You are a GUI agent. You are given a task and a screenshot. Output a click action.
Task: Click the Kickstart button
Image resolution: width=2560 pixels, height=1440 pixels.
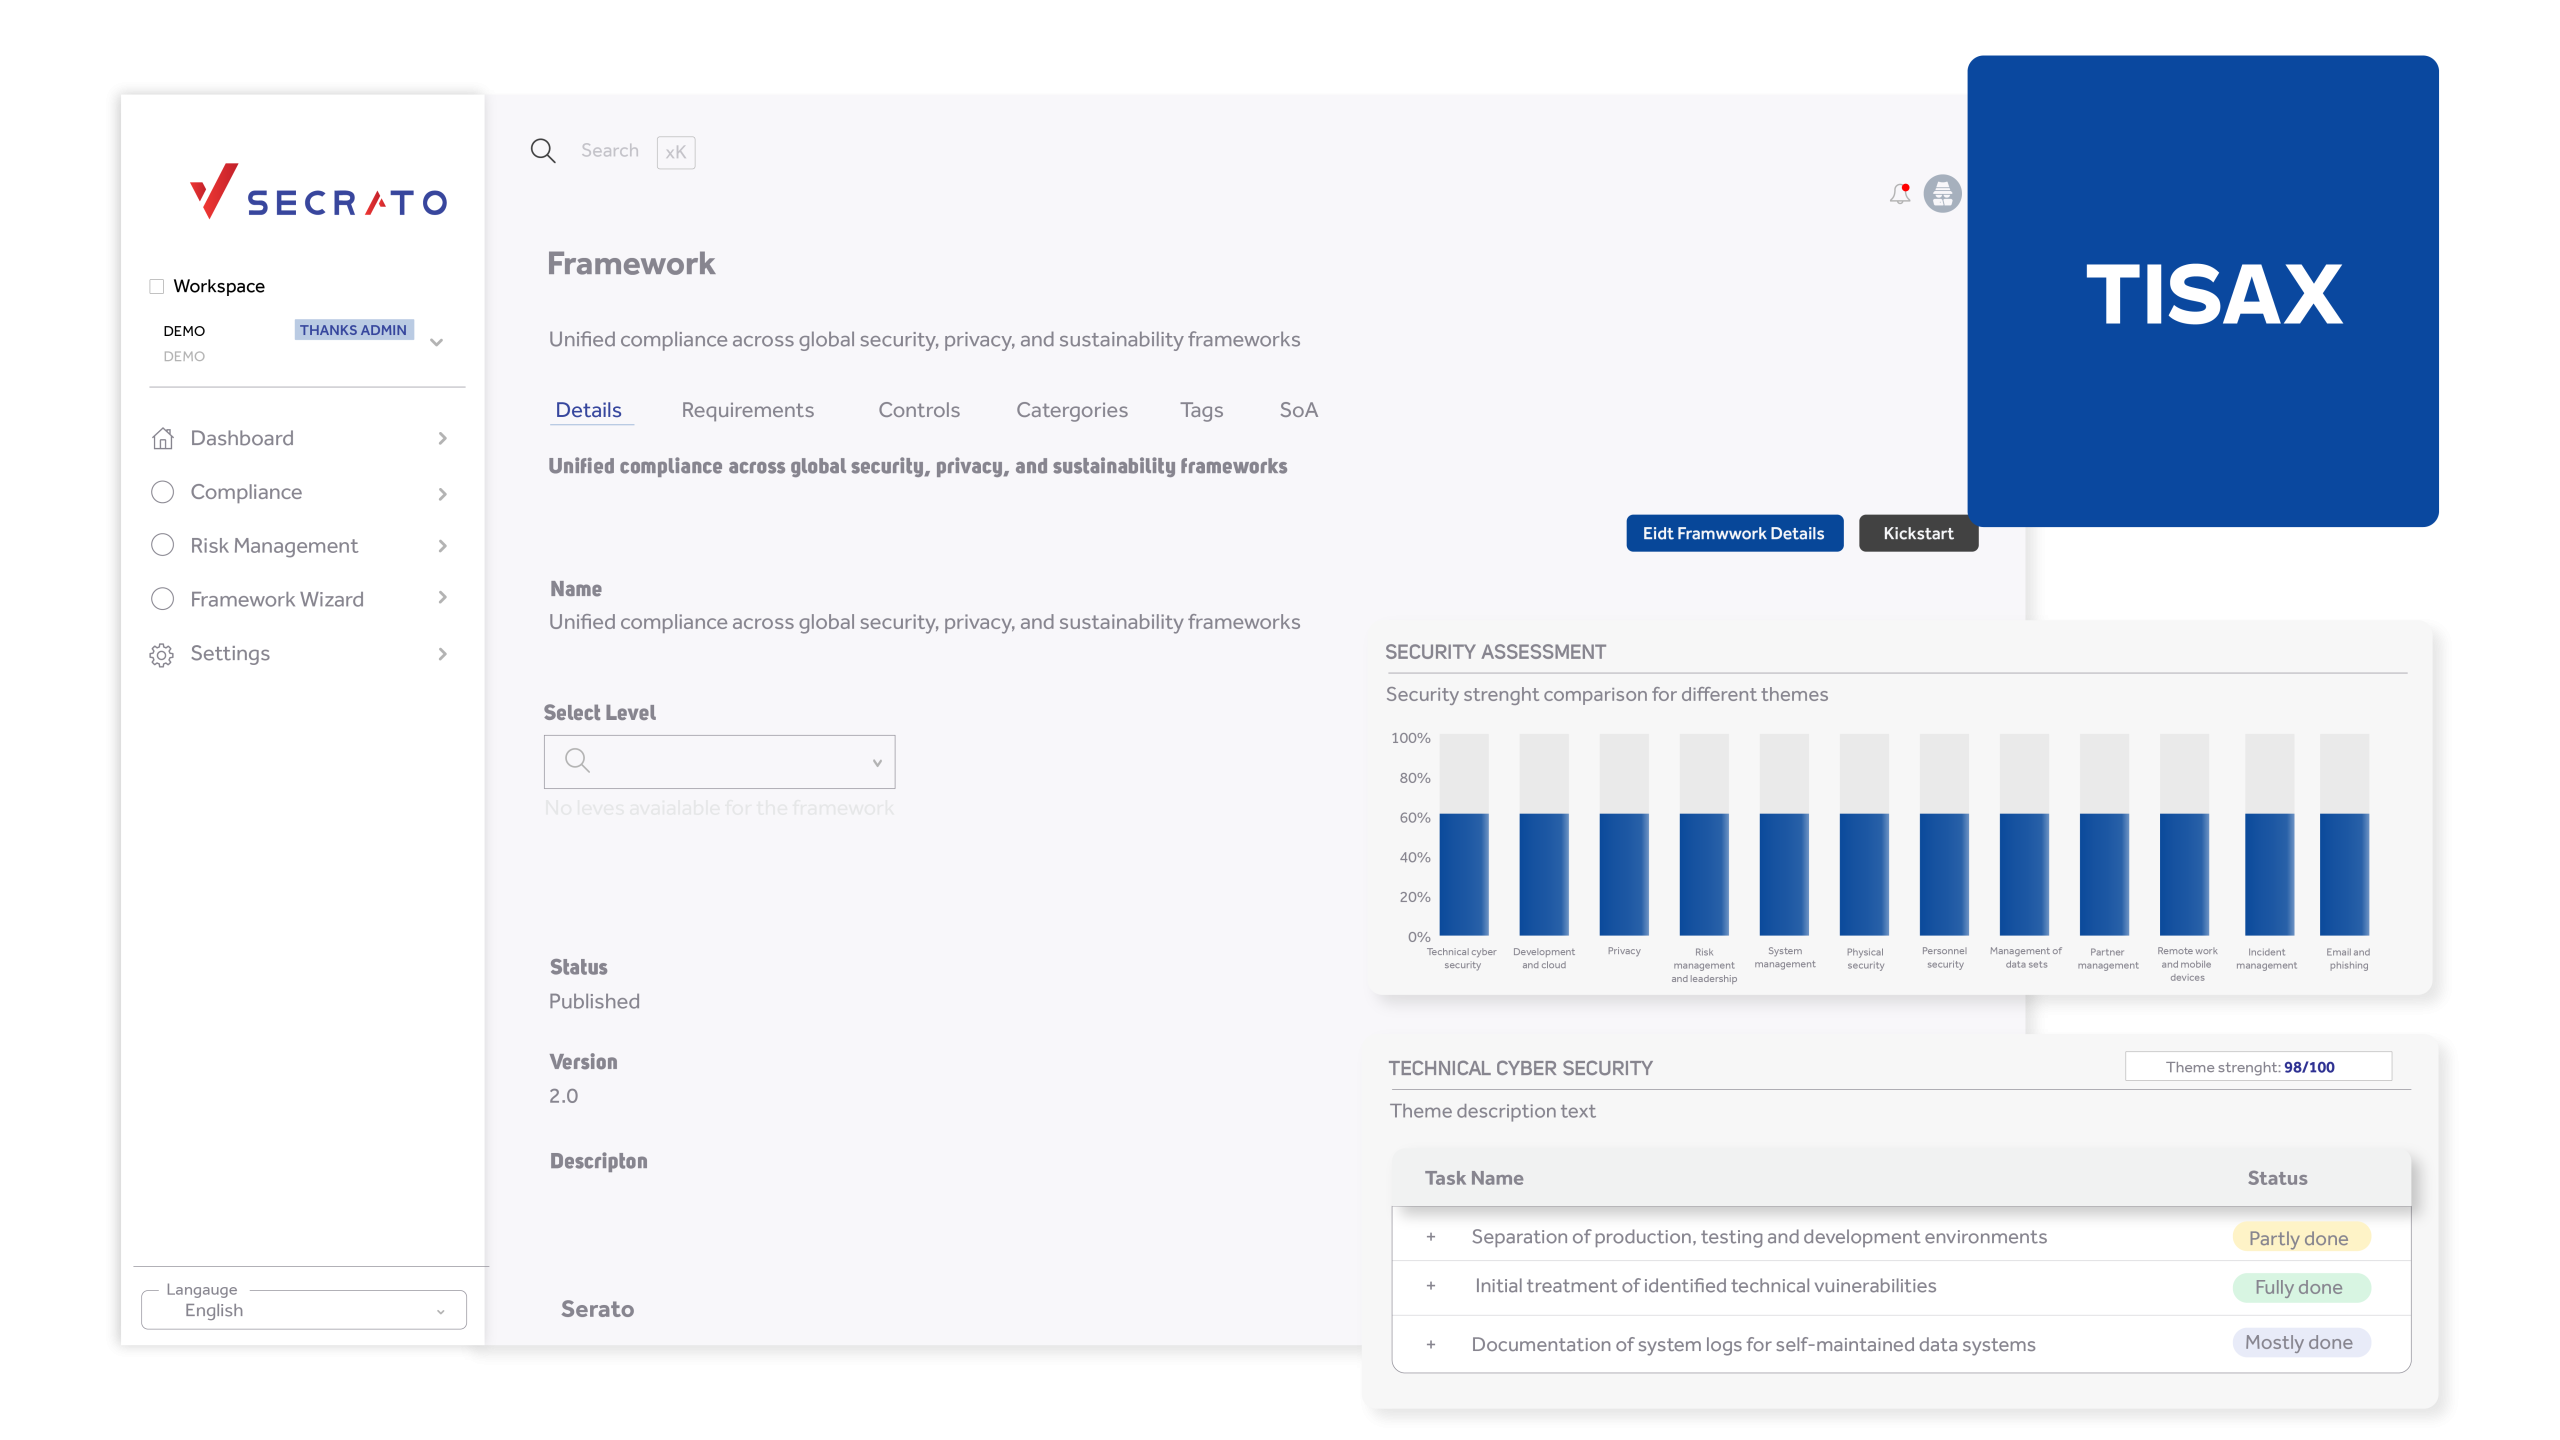pos(1917,534)
